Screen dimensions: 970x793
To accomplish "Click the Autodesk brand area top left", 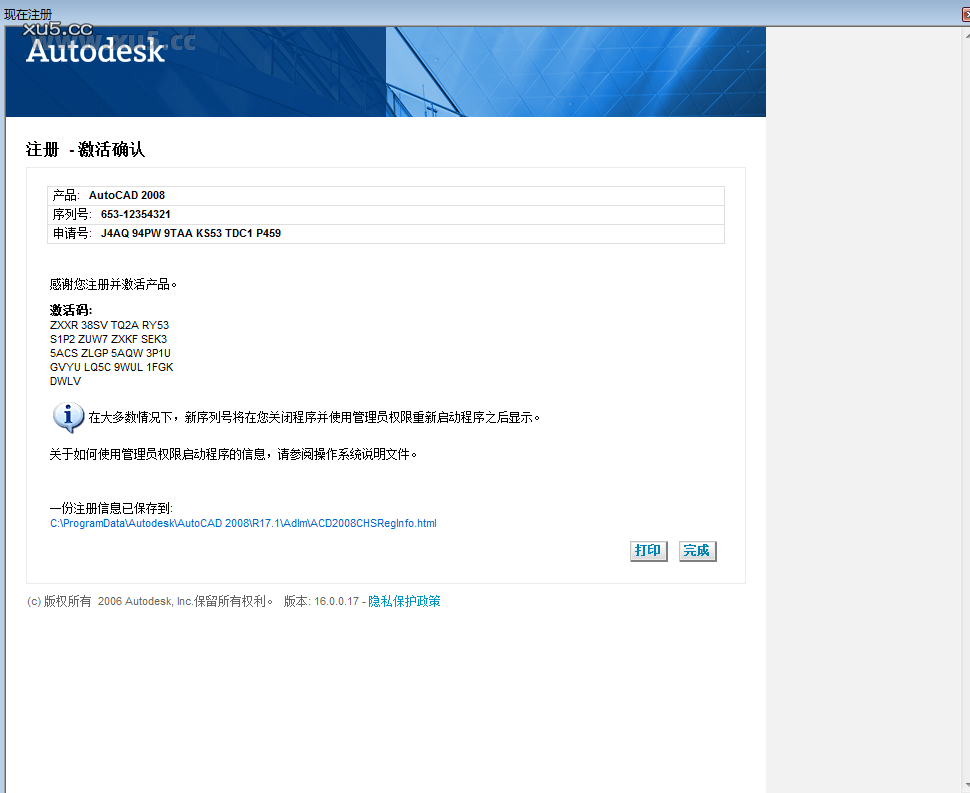I will (x=95, y=51).
